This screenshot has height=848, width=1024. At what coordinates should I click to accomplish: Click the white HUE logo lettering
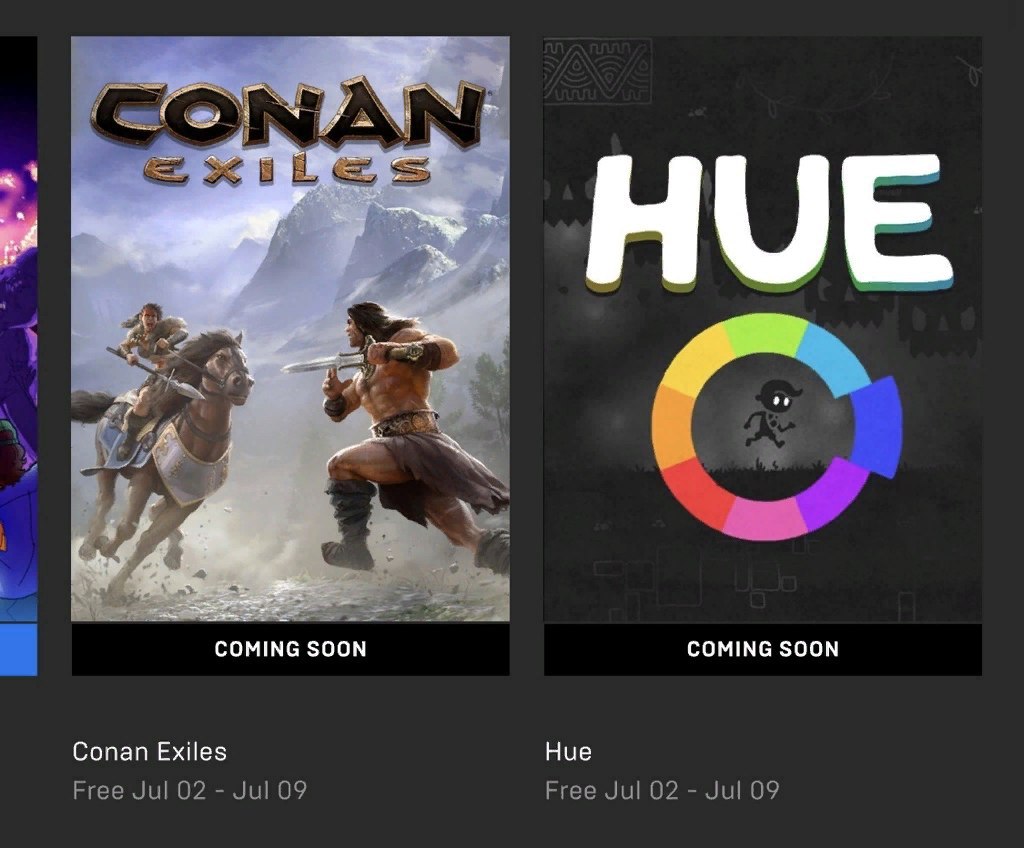point(769,222)
